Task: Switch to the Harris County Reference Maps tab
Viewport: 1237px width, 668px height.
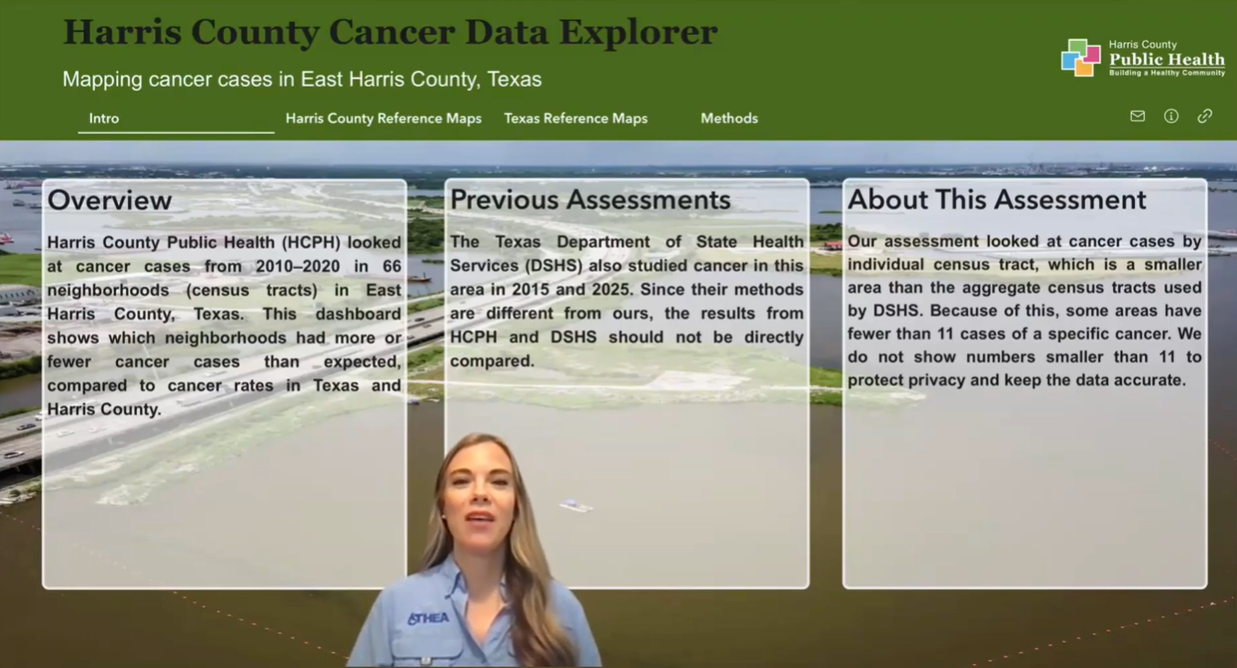Action: point(383,118)
